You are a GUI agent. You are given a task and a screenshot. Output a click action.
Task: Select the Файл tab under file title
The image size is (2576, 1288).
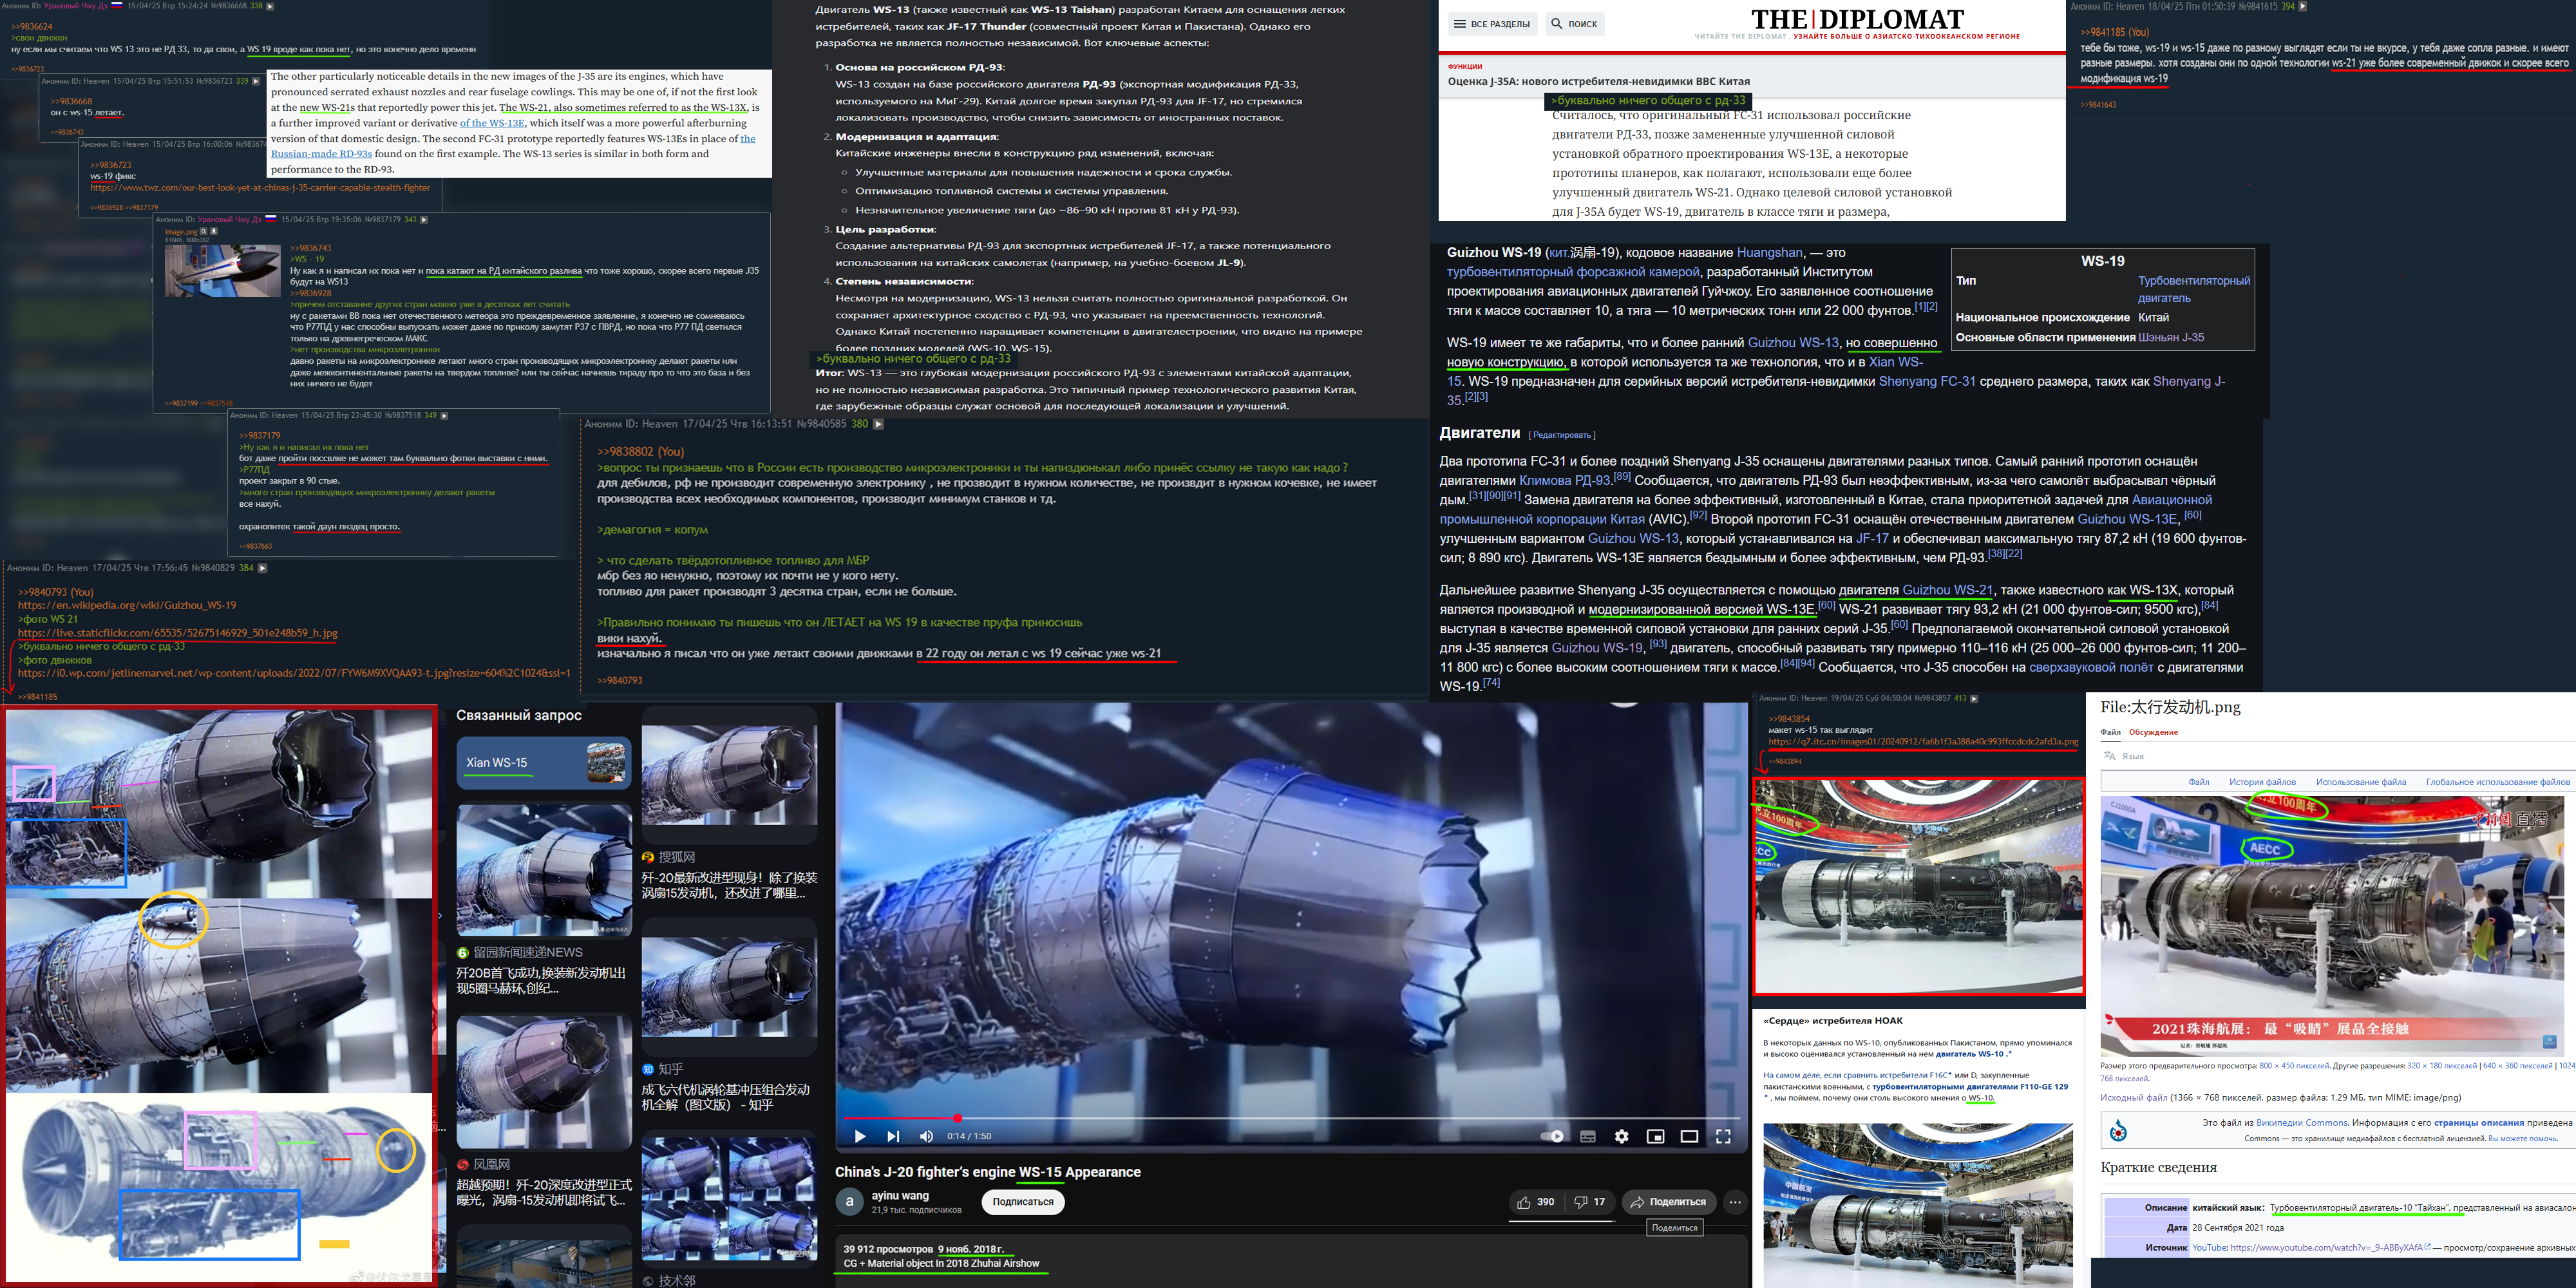tap(2110, 732)
